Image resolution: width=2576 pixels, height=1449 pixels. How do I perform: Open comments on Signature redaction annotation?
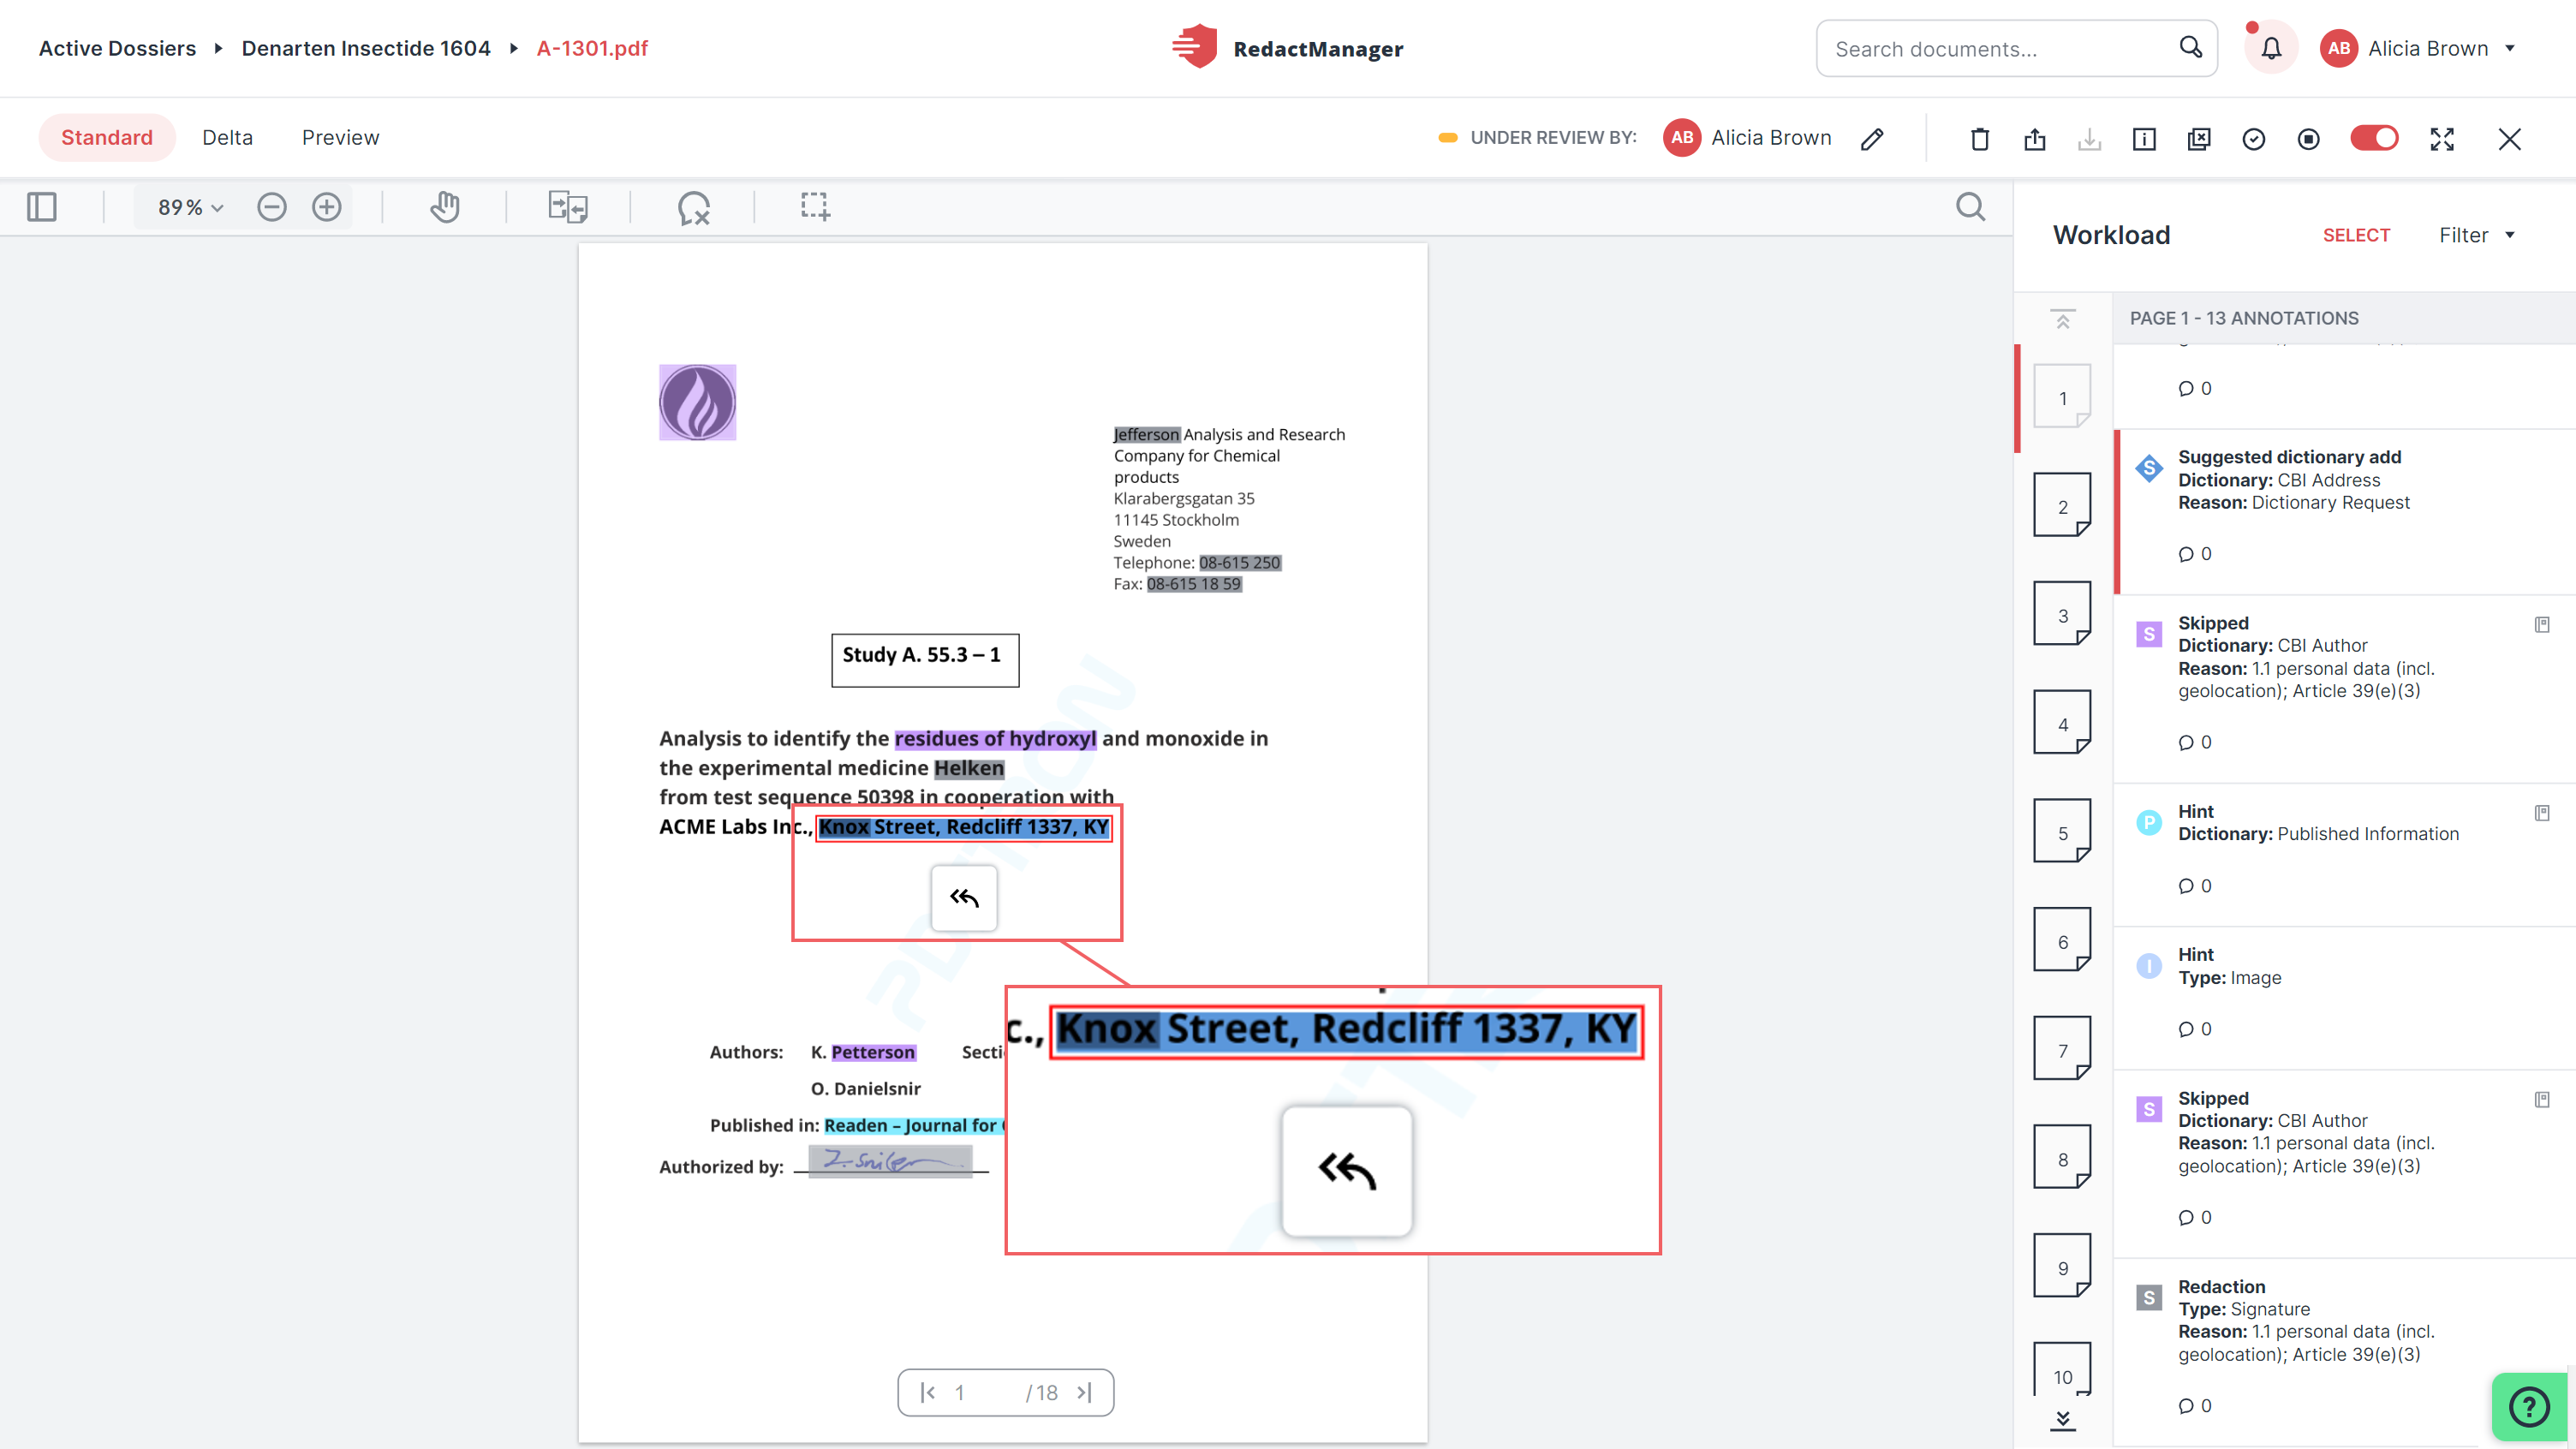[x=2195, y=1406]
